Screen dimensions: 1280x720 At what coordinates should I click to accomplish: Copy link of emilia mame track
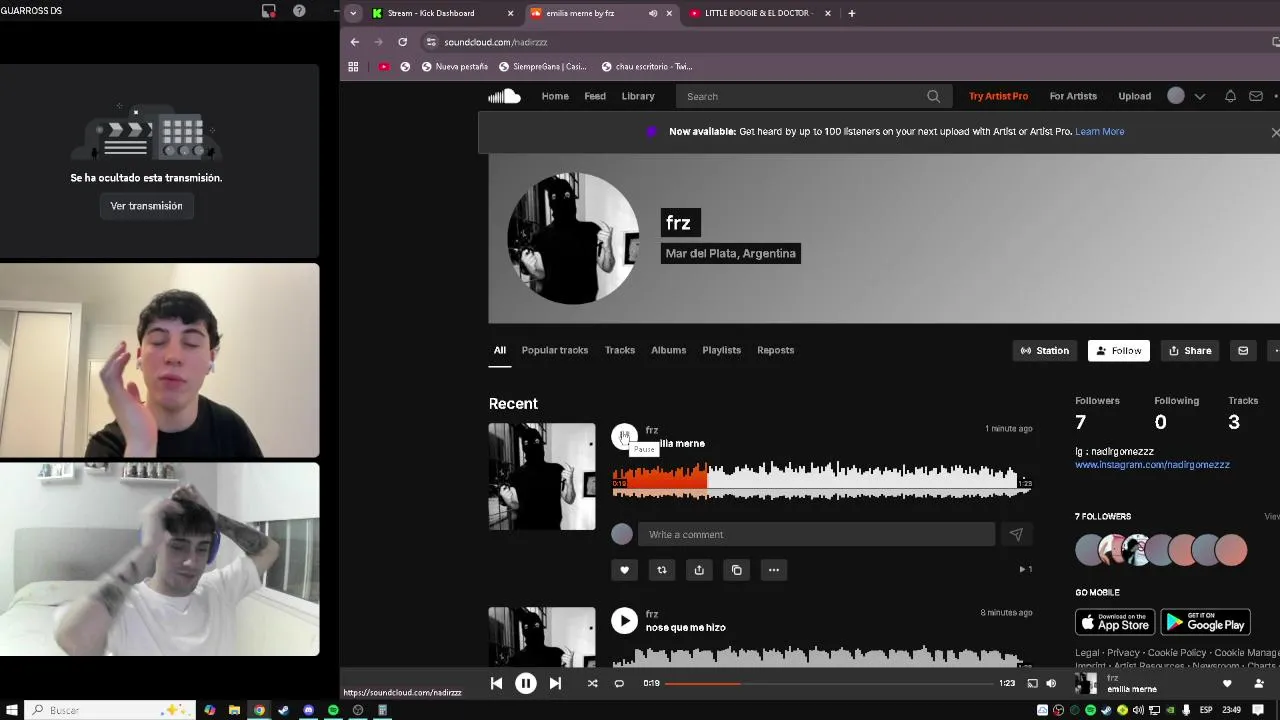[x=736, y=570]
